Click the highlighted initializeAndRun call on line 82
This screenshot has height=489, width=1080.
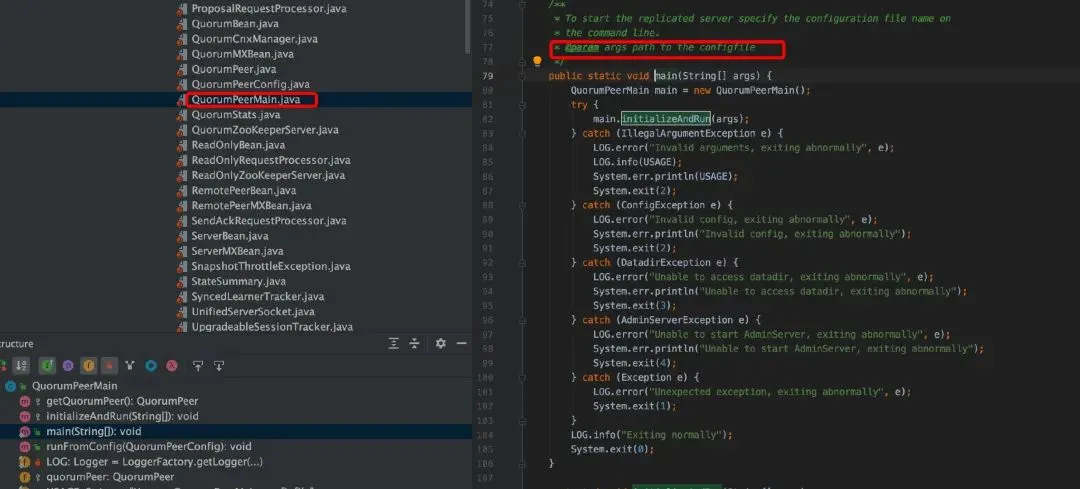click(x=666, y=119)
